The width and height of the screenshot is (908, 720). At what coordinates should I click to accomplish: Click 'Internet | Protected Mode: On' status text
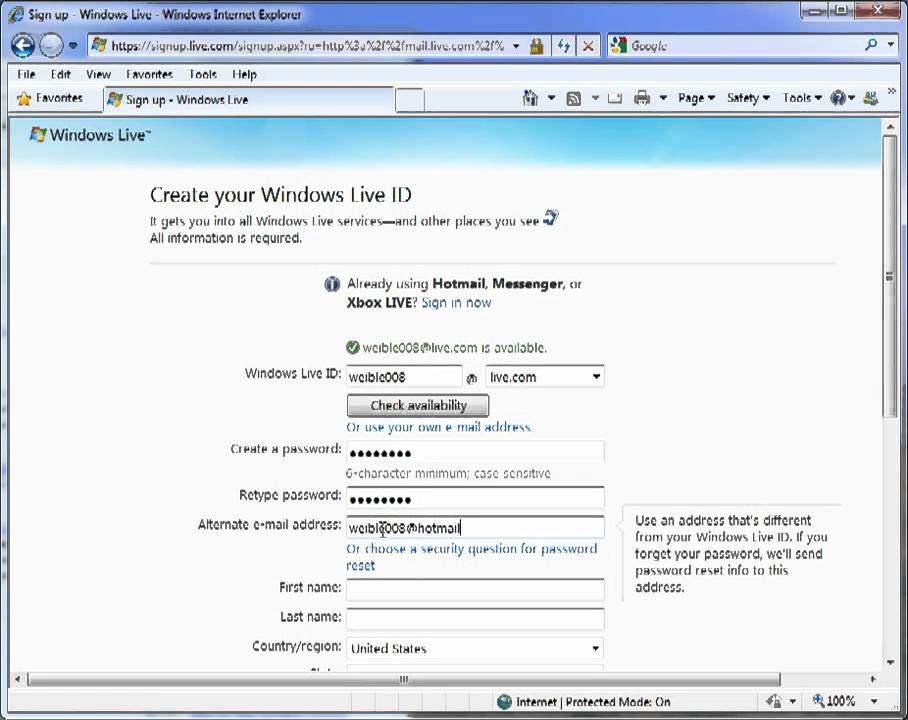593,702
